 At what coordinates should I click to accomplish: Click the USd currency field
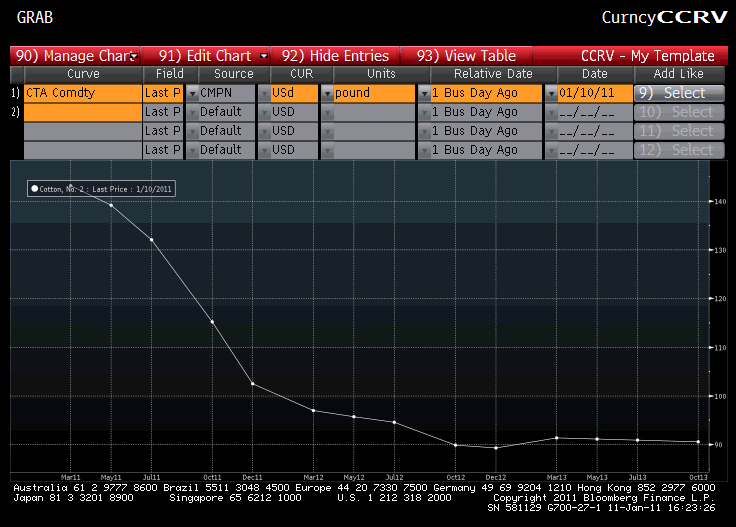[x=294, y=93]
